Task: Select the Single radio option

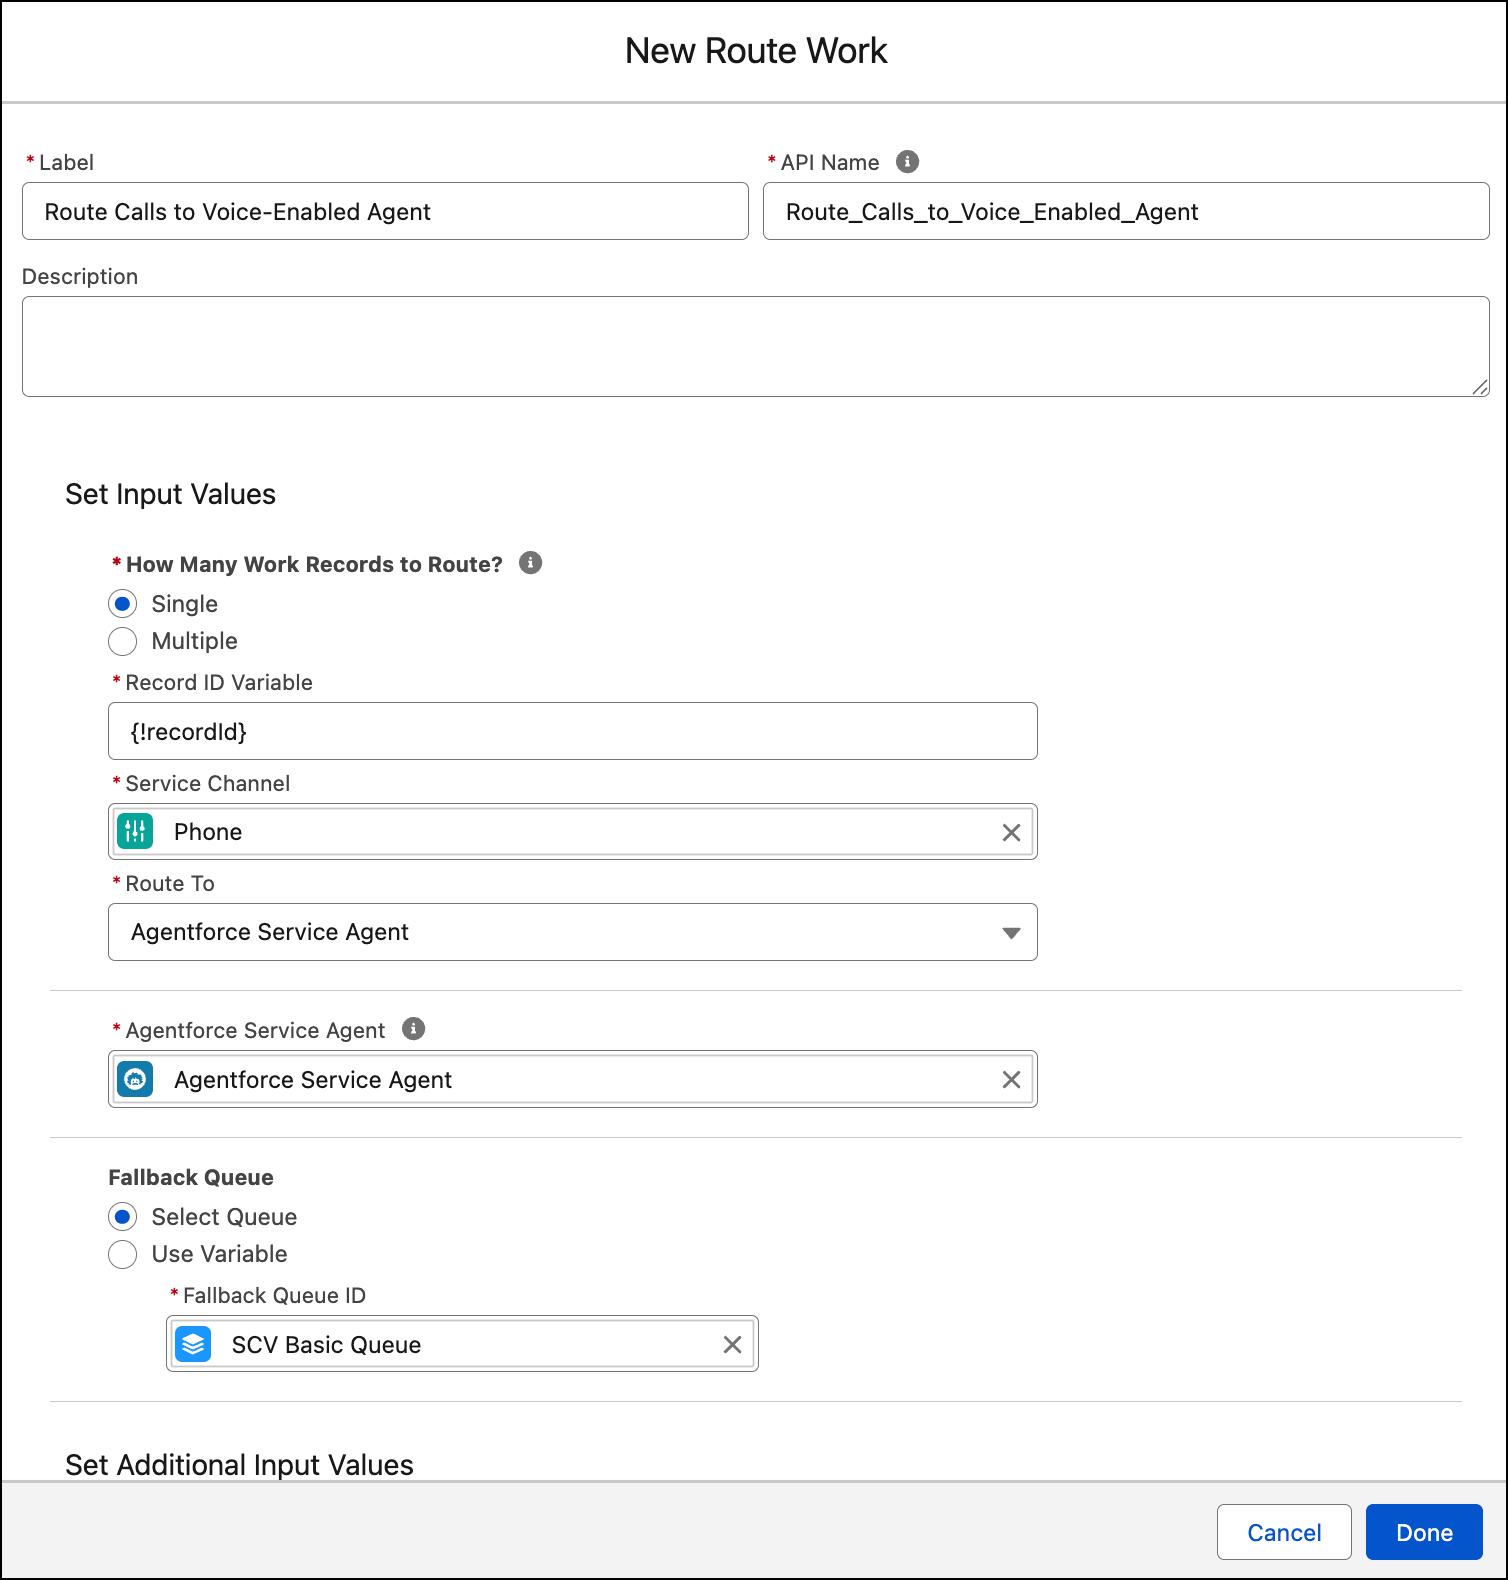Action: click(x=122, y=604)
